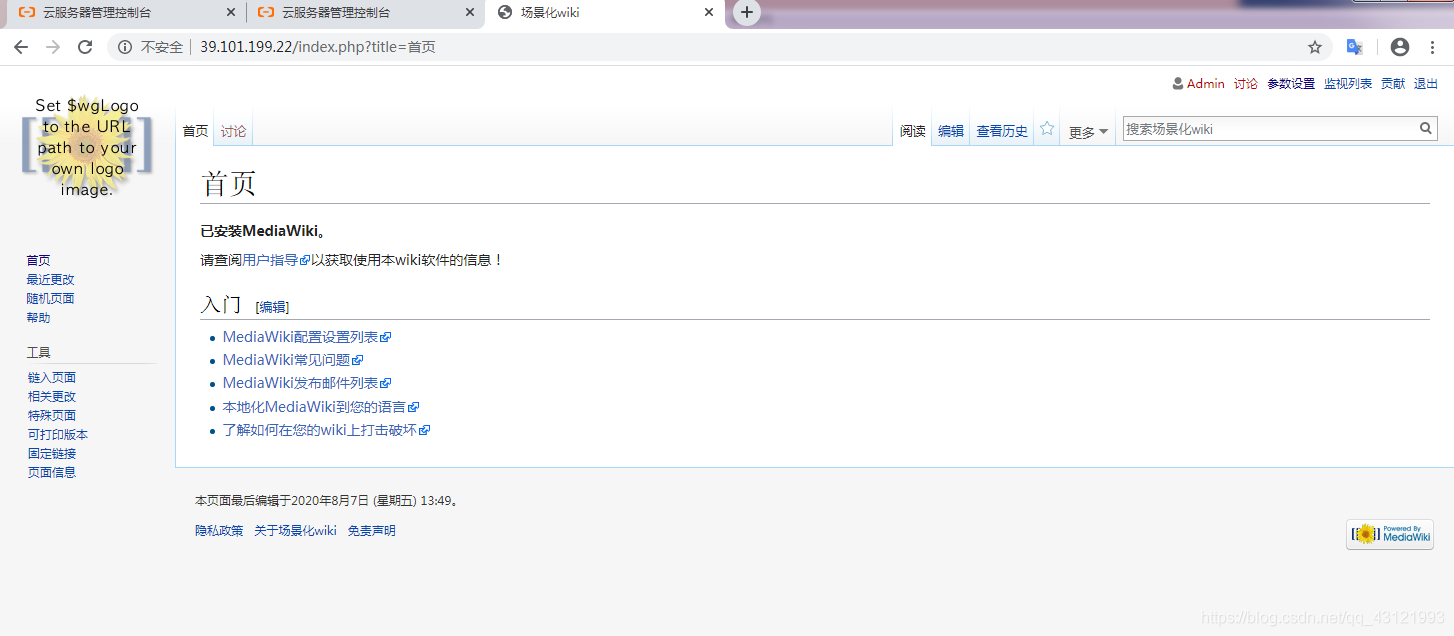This screenshot has height=636, width=1454.
Task: Open the 关于场景化wiki footer link
Action: point(295,530)
